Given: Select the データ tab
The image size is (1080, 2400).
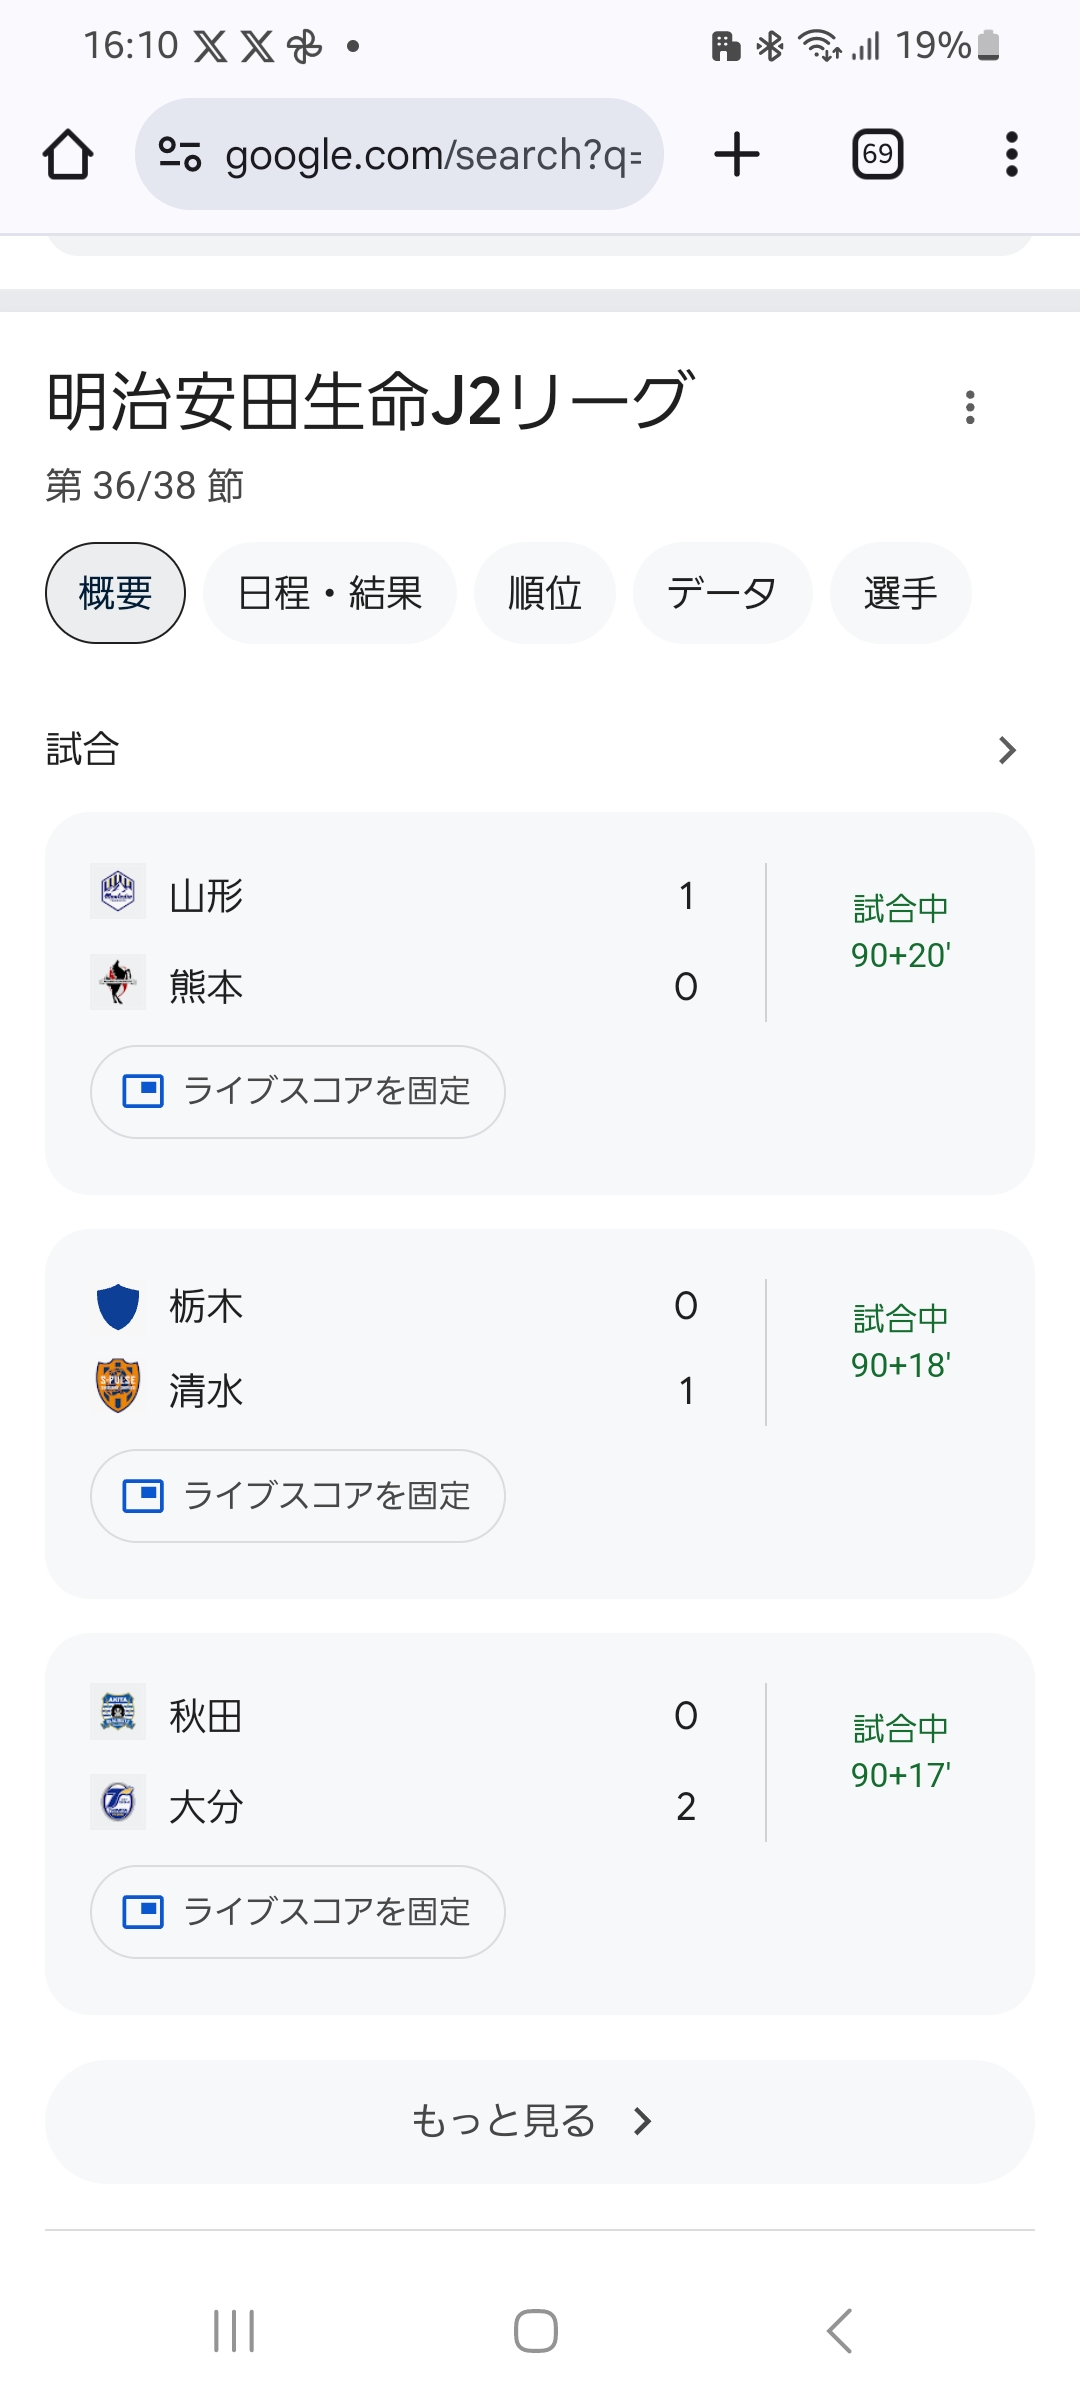Looking at the screenshot, I should pos(722,593).
